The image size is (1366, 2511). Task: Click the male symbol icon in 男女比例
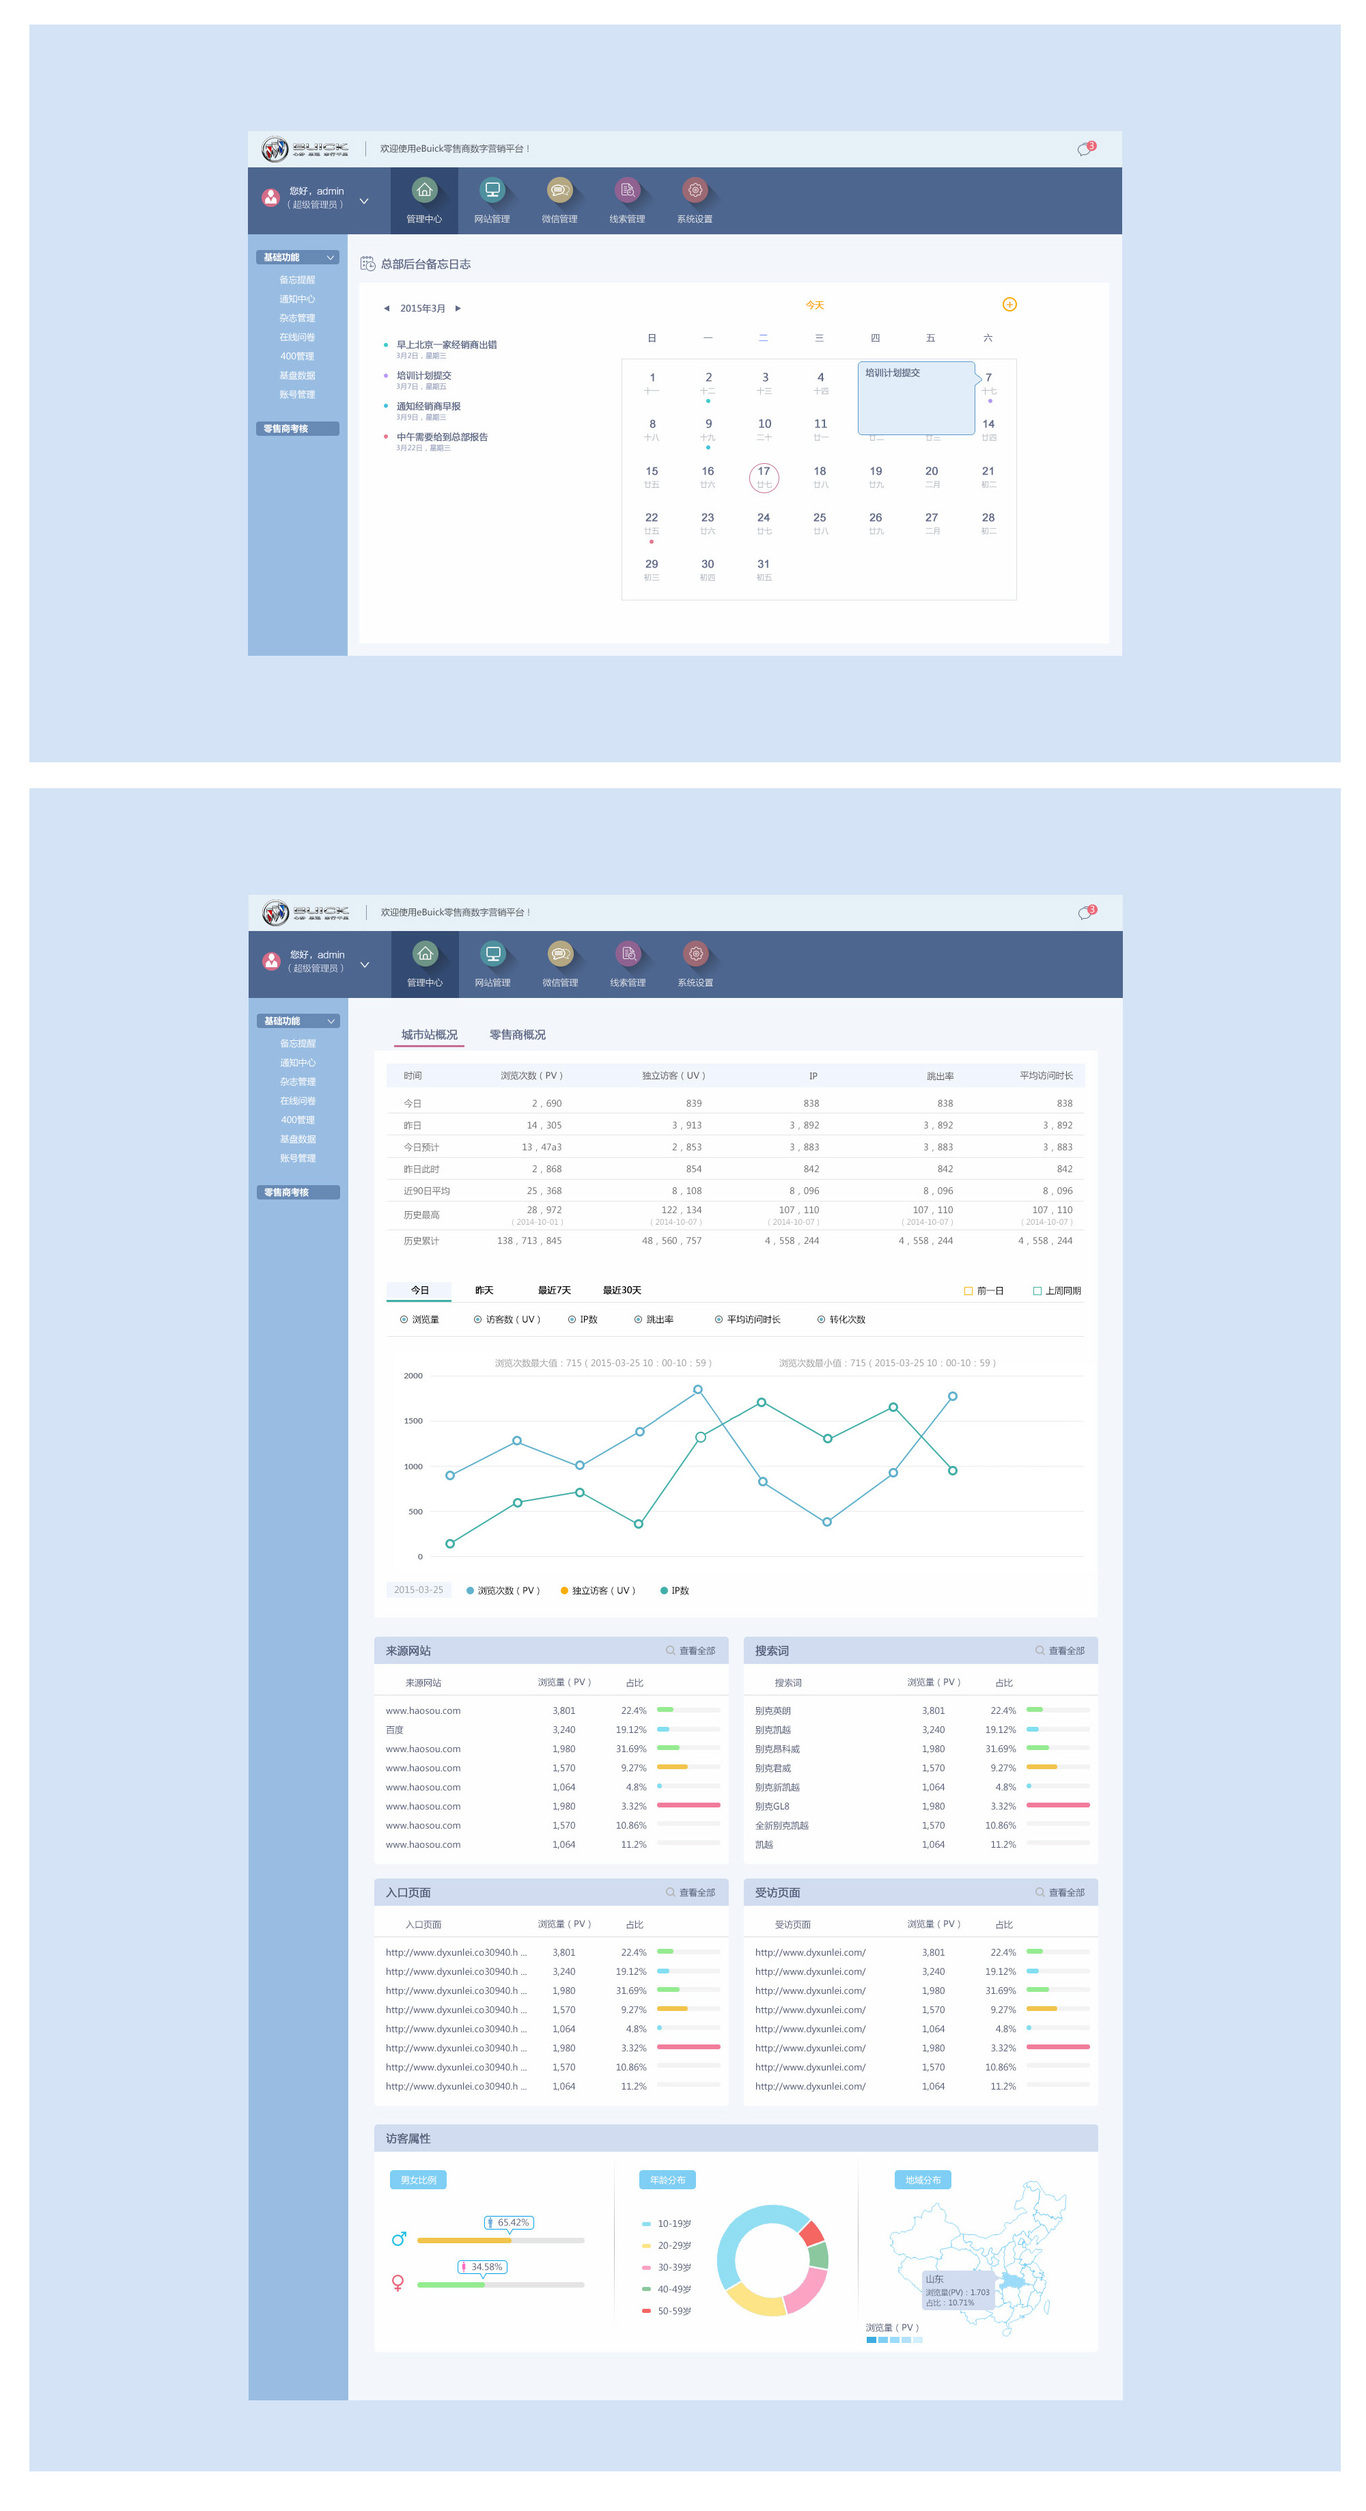tap(399, 2238)
